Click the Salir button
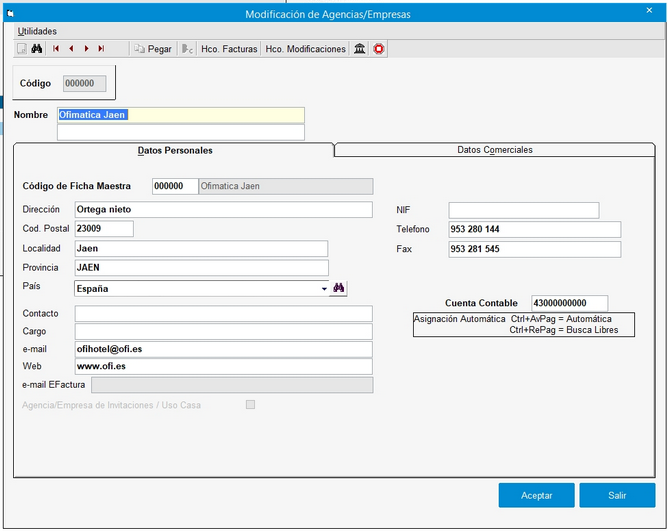Viewport: 668px width, 531px height. (616, 495)
